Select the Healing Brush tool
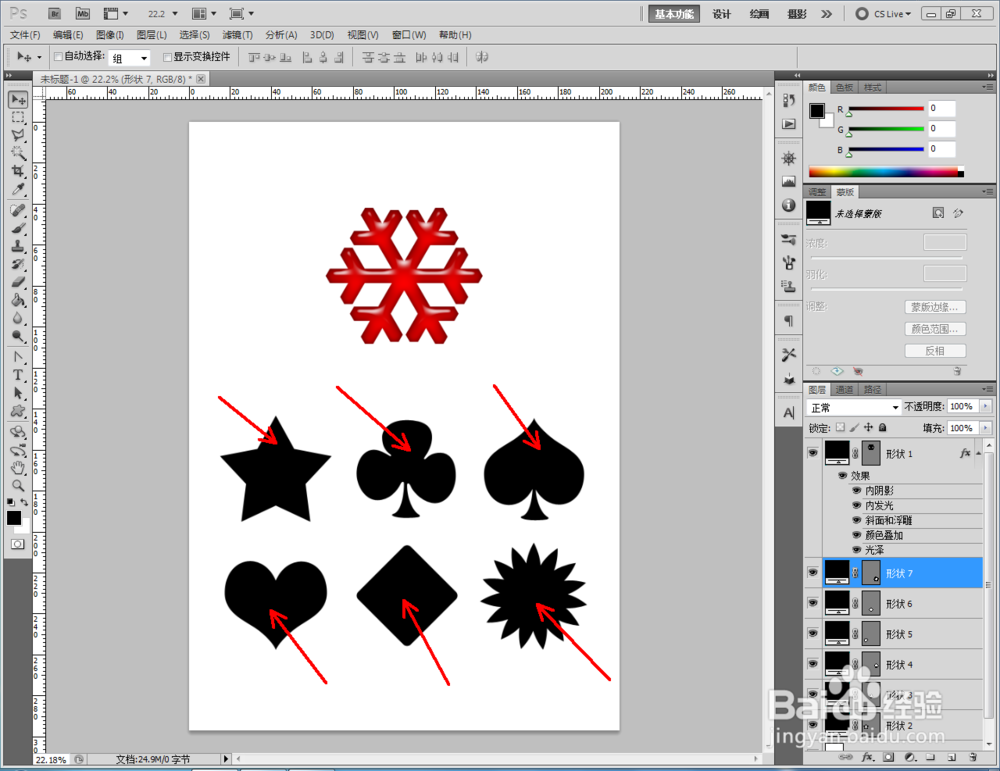Image resolution: width=1000 pixels, height=771 pixels. pyautogui.click(x=18, y=210)
